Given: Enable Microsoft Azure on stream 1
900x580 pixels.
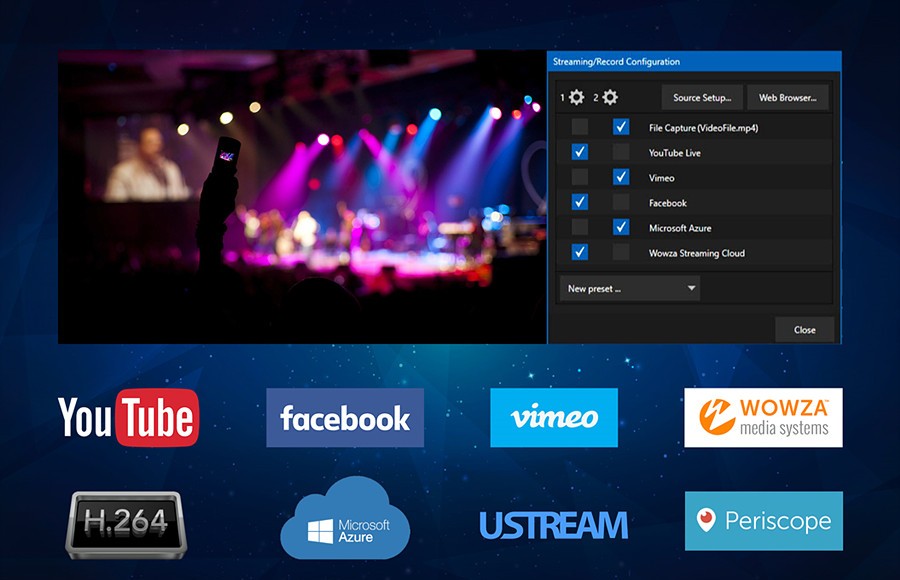Looking at the screenshot, I should pos(580,227).
